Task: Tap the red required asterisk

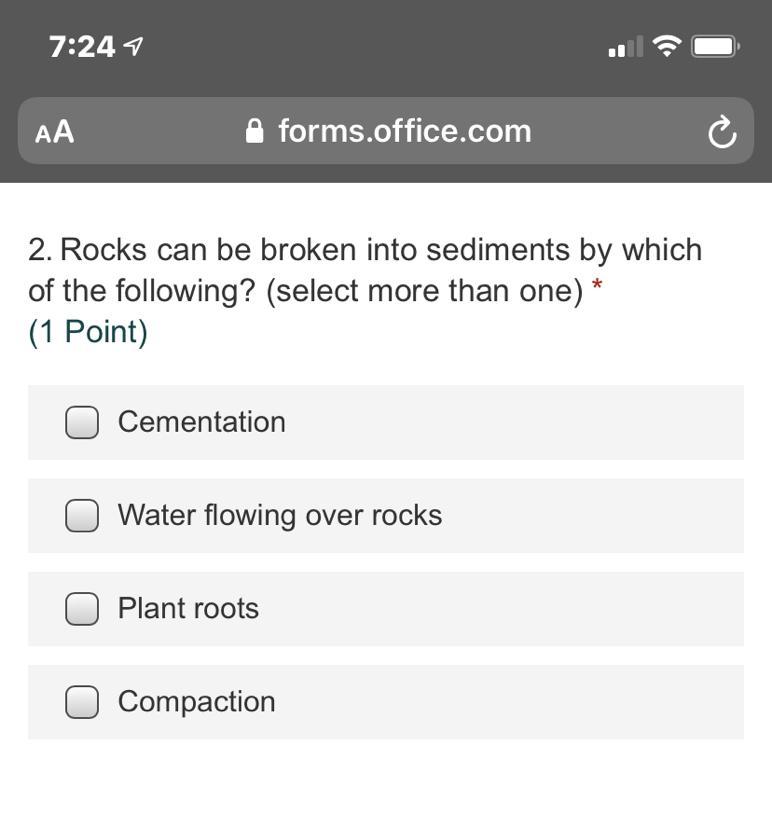Action: (x=597, y=286)
